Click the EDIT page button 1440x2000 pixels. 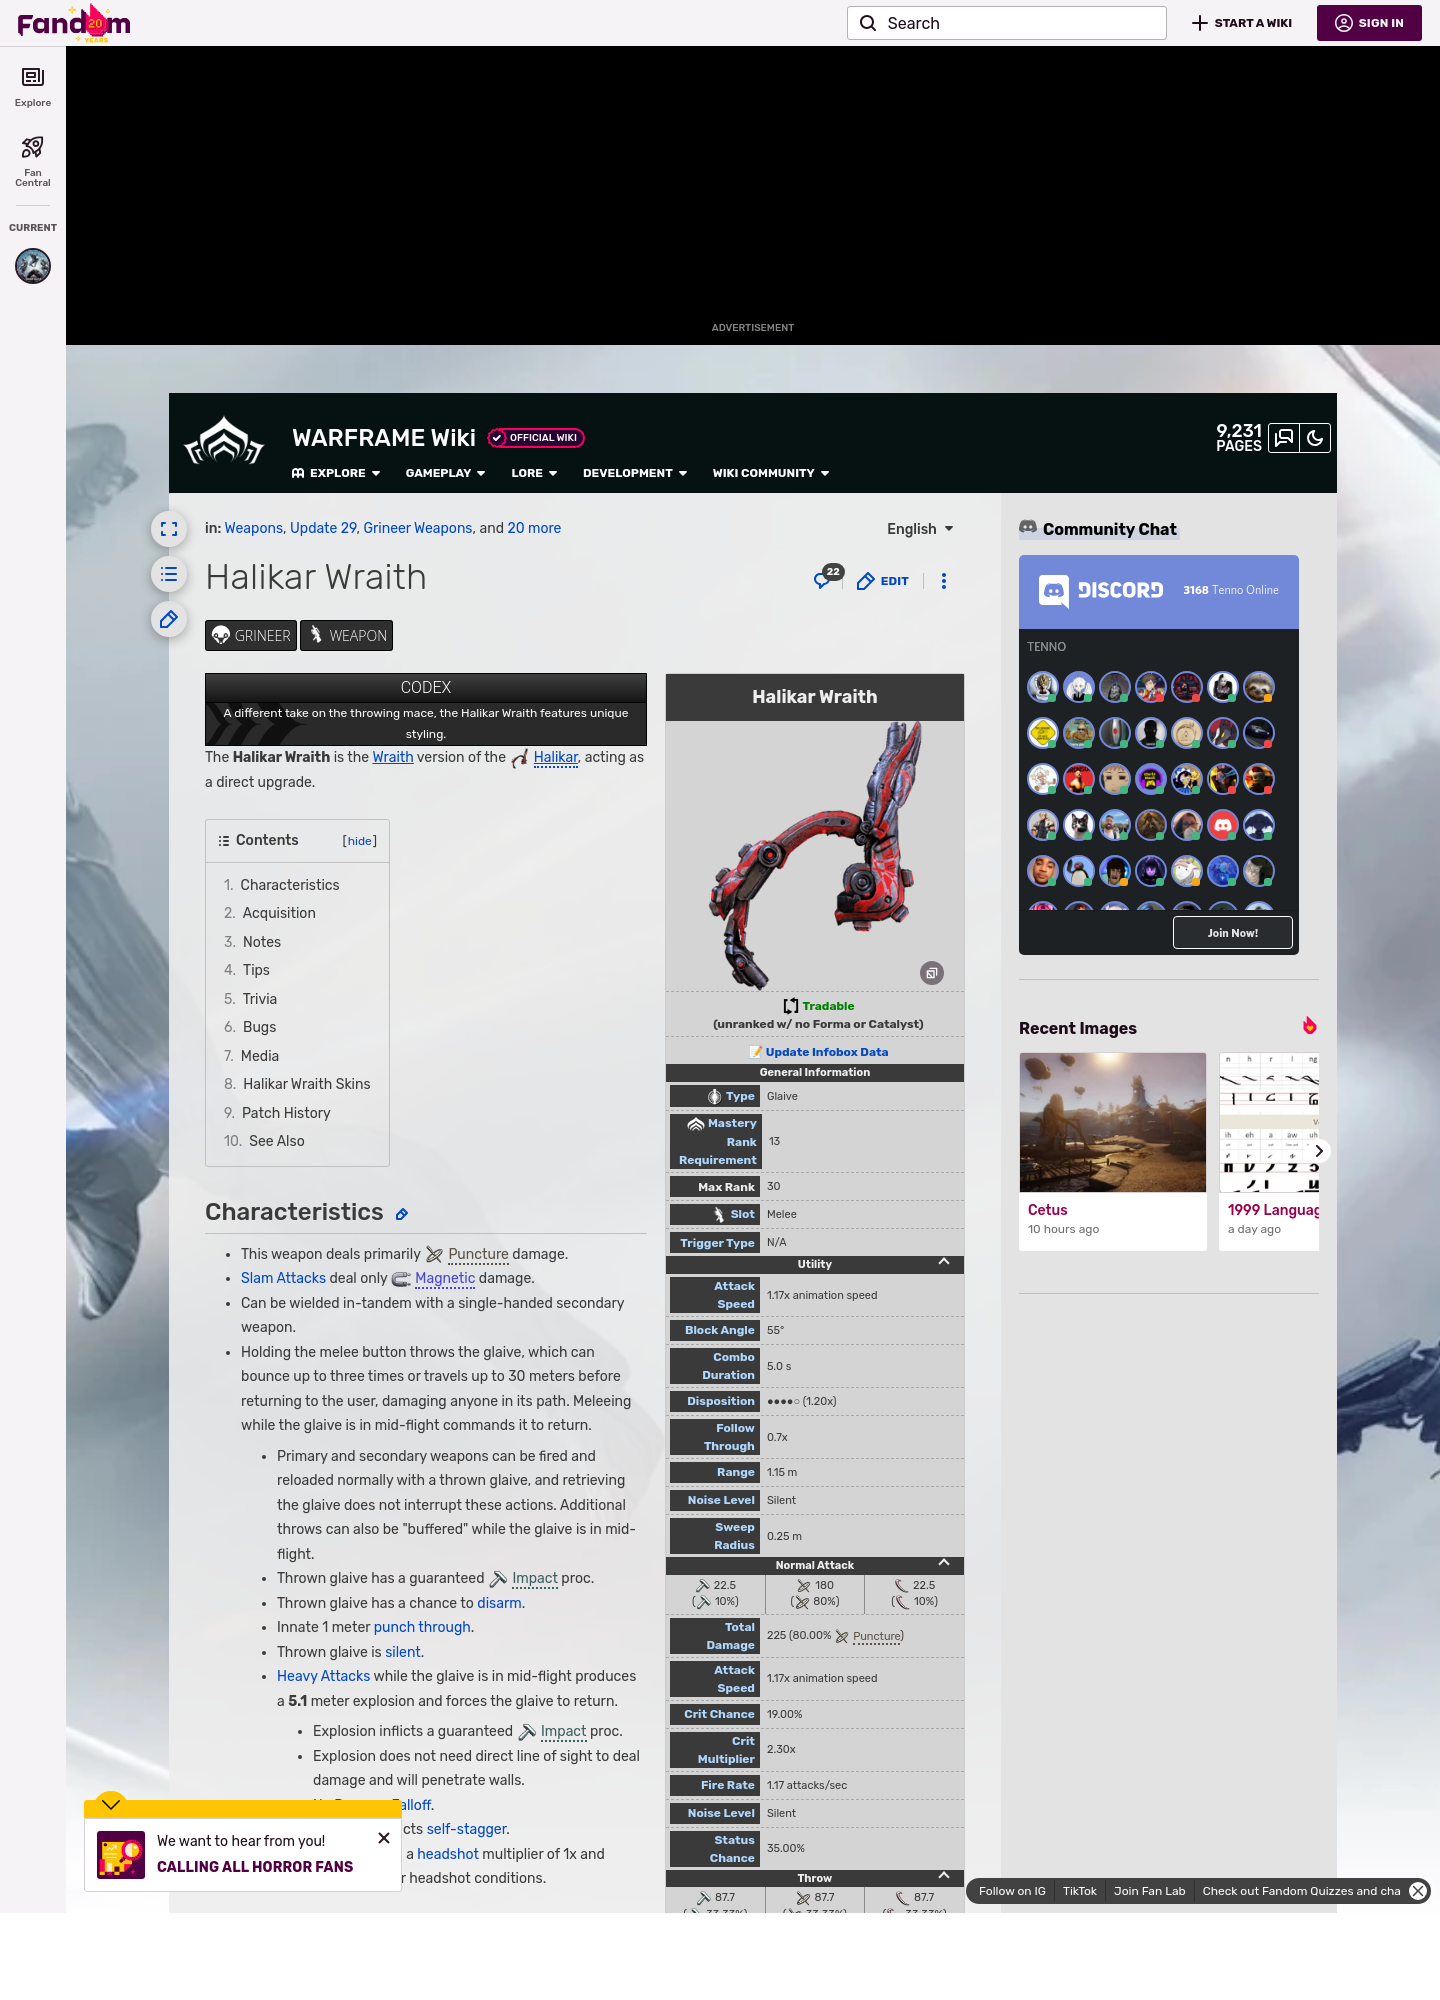click(883, 581)
